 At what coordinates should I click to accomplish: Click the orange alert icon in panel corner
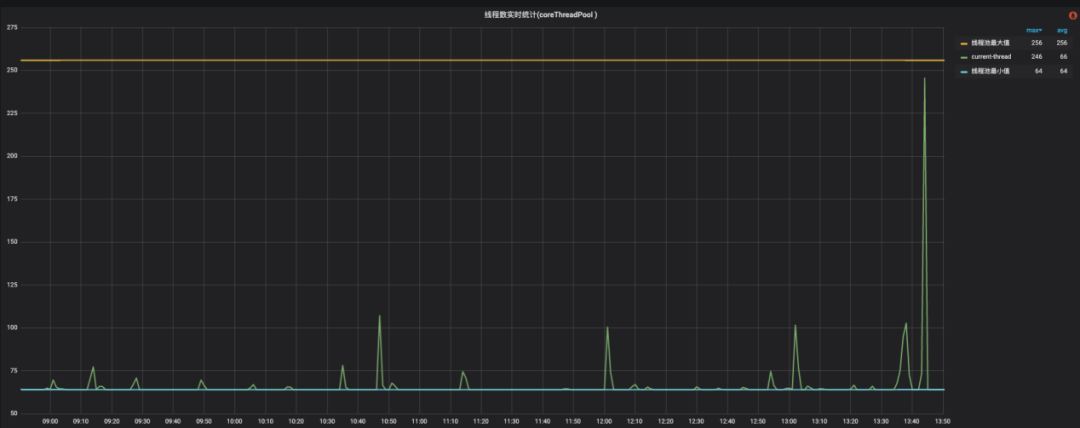point(1072,16)
